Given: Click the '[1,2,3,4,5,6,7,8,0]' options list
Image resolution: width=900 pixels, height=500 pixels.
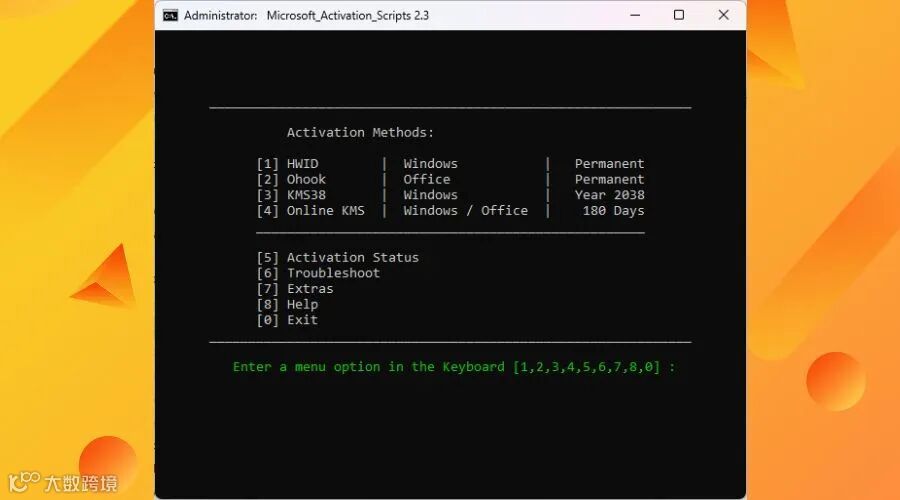Looking at the screenshot, I should (587, 367).
